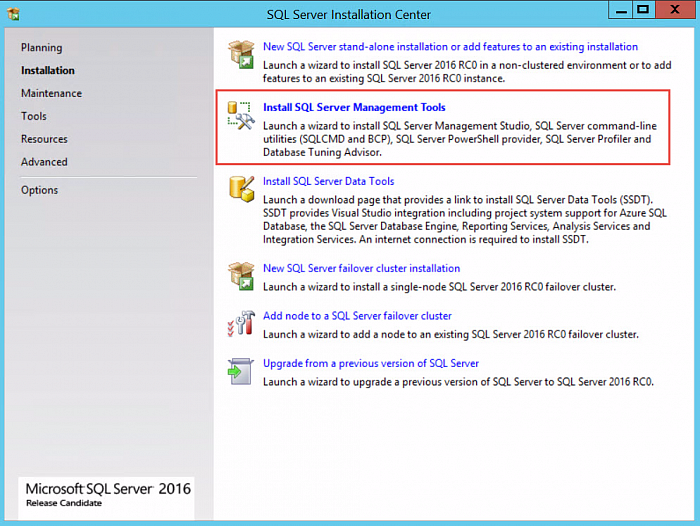Open the Tools section in sidebar
Image resolution: width=700 pixels, height=526 pixels.
[x=34, y=116]
